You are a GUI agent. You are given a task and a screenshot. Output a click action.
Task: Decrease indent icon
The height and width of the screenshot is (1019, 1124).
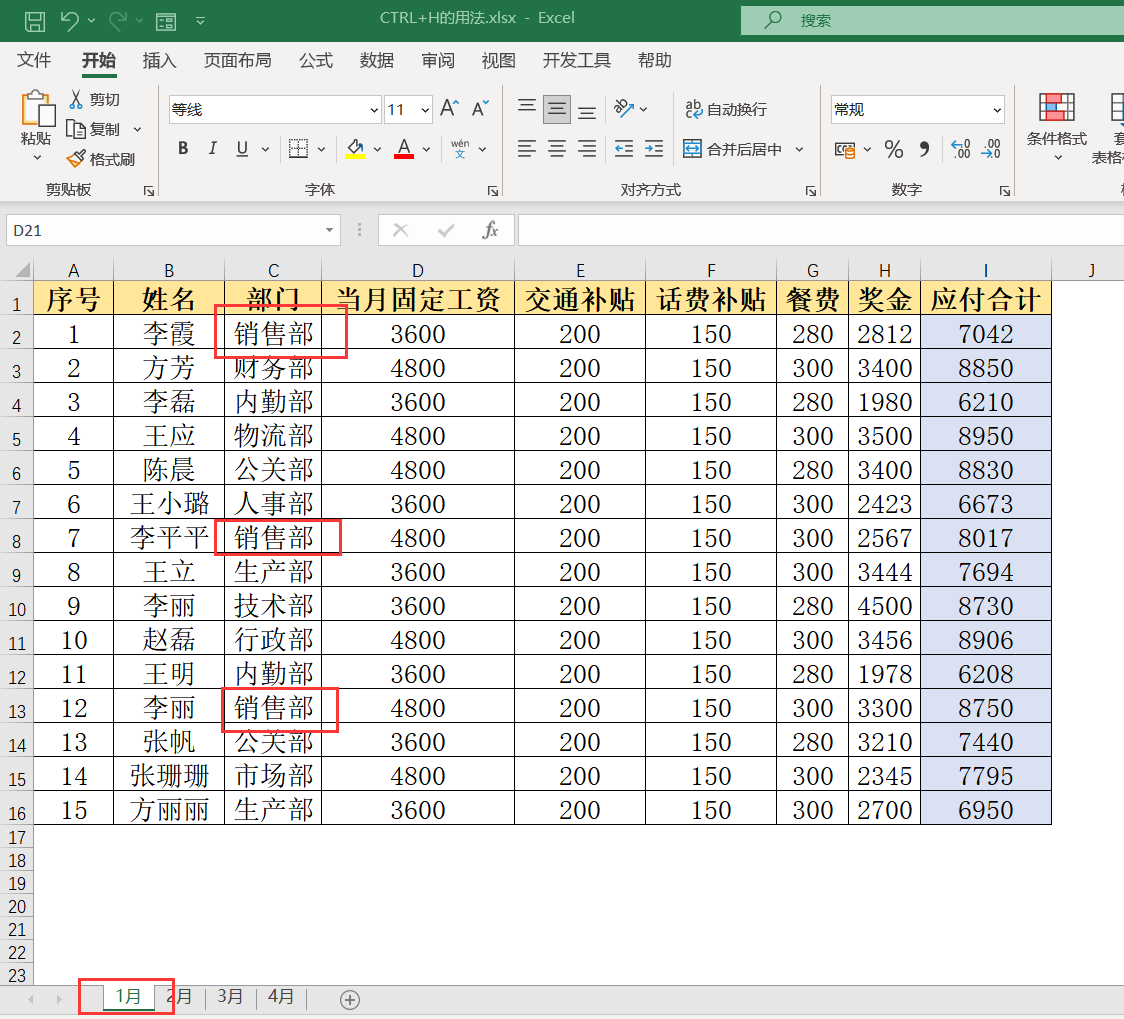[x=624, y=148]
